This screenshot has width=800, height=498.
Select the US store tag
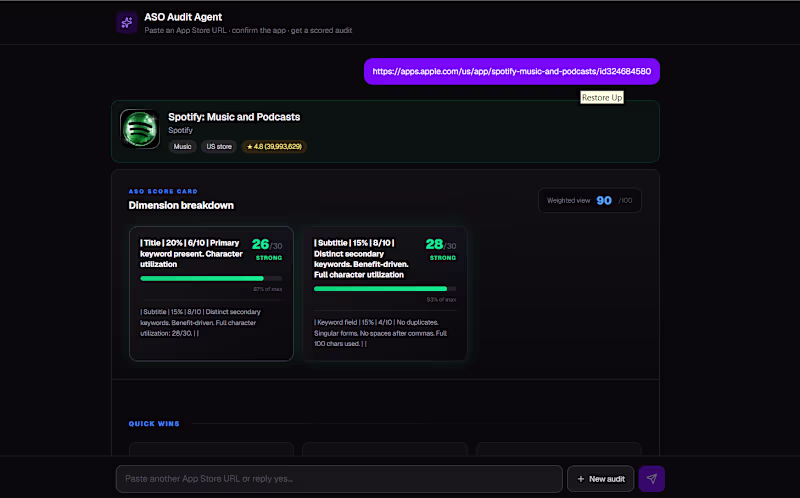pyautogui.click(x=219, y=146)
